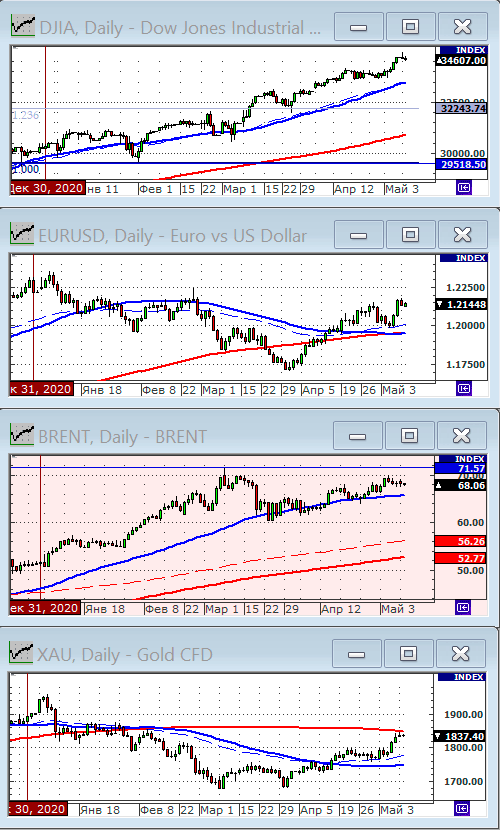Screen dimensions: 500x830
Task: Maximize the EURUSD Daily chart window
Action: 410,234
